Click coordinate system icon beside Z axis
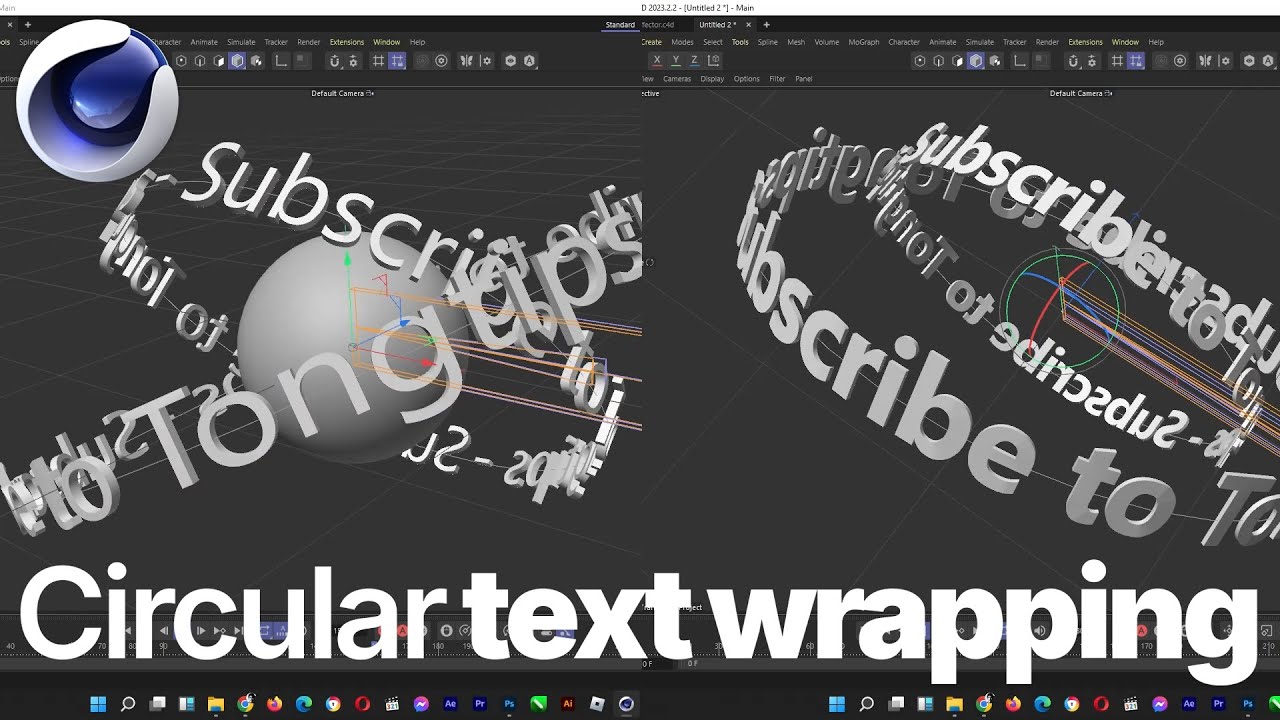Screen dimensions: 1280x720 714,61
